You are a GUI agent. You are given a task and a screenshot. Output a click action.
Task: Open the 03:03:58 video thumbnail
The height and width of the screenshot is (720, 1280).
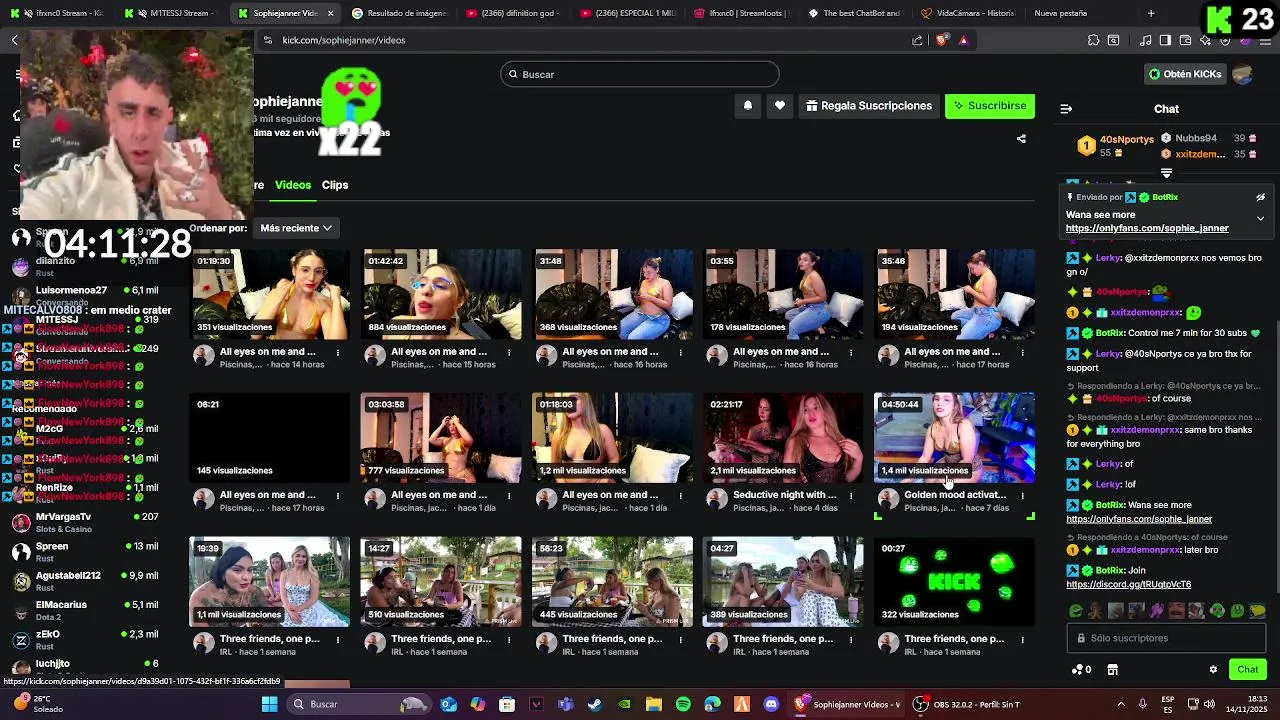pyautogui.click(x=441, y=437)
